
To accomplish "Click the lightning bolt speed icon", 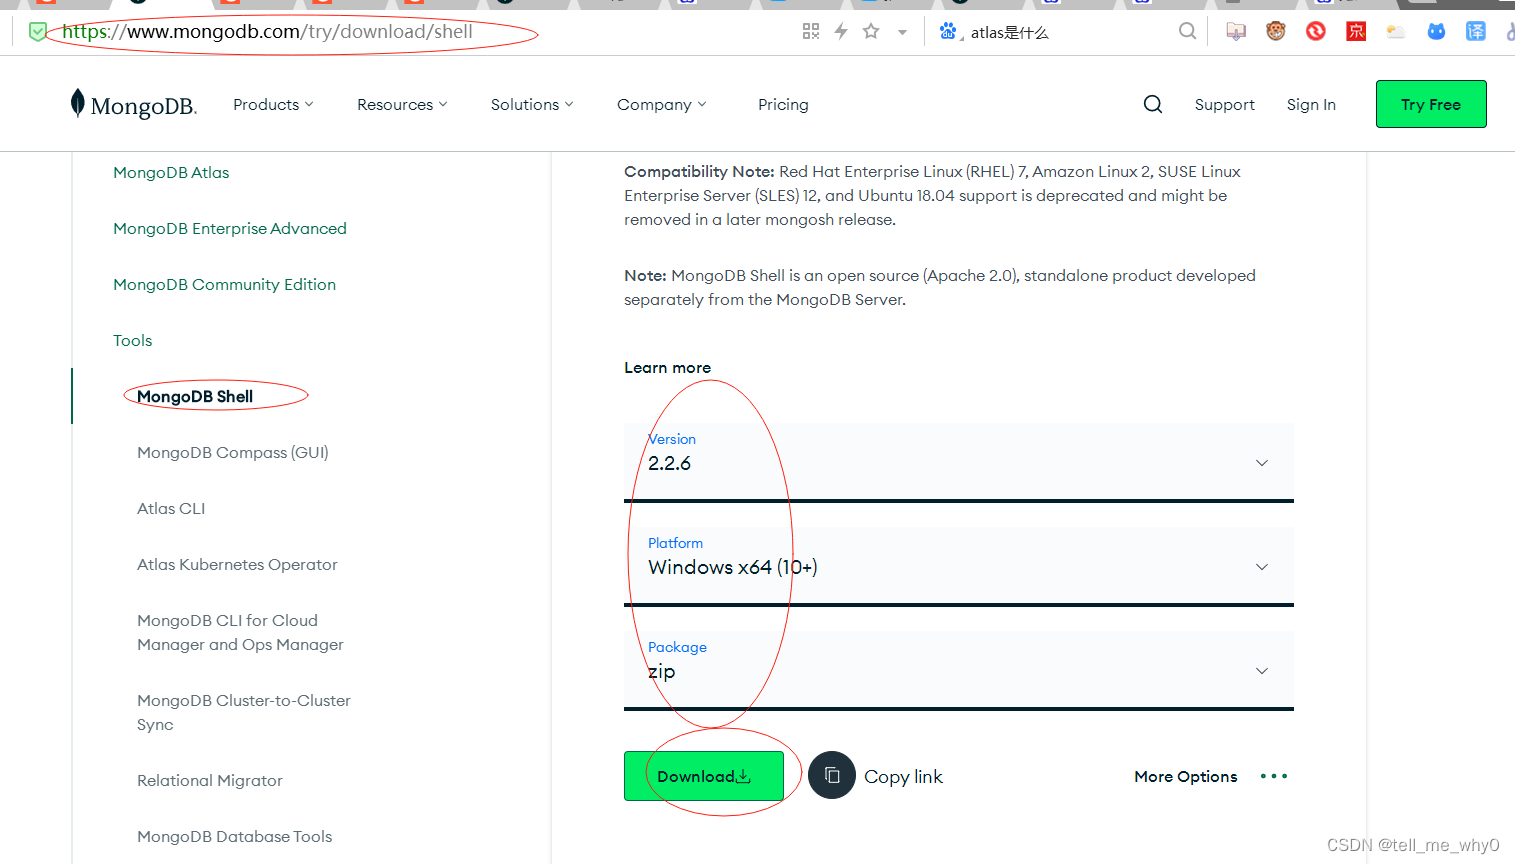I will tap(841, 31).
